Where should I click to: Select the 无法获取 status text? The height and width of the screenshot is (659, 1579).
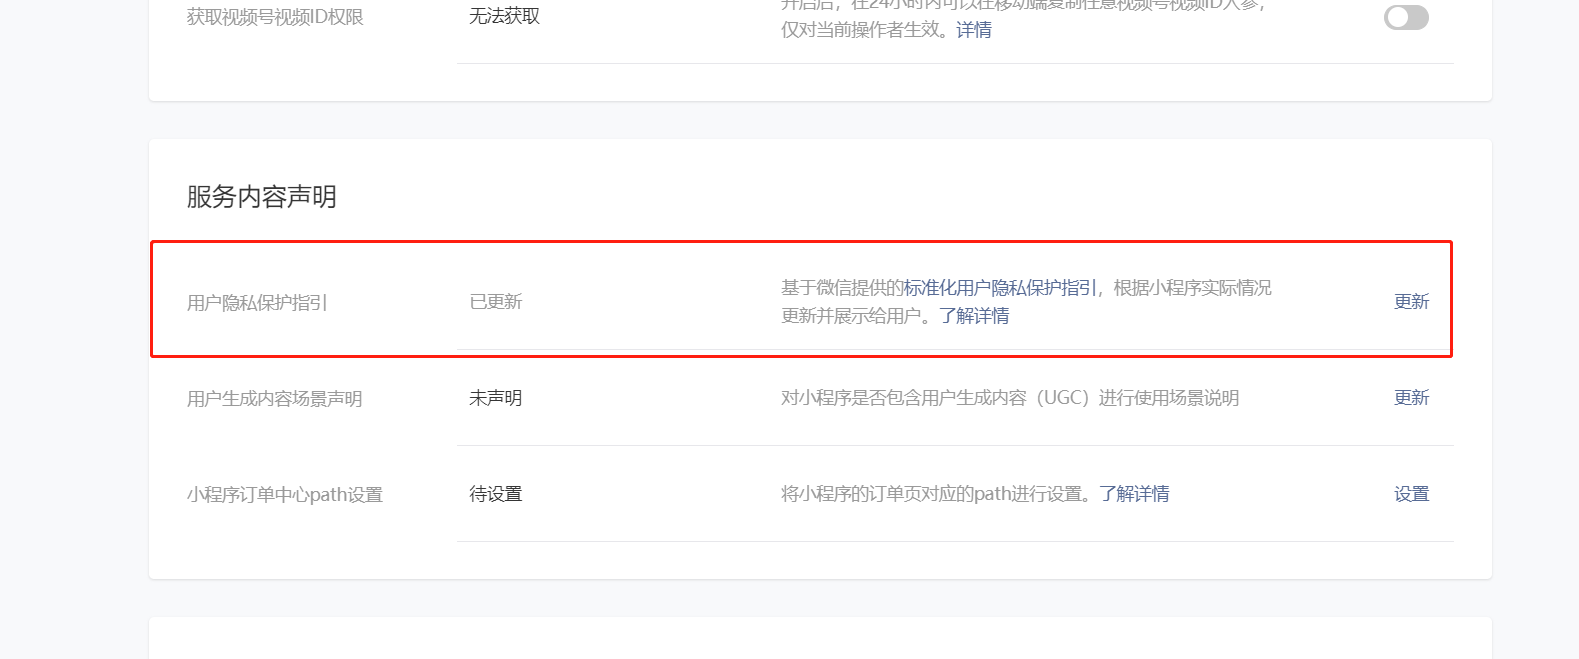pos(505,16)
